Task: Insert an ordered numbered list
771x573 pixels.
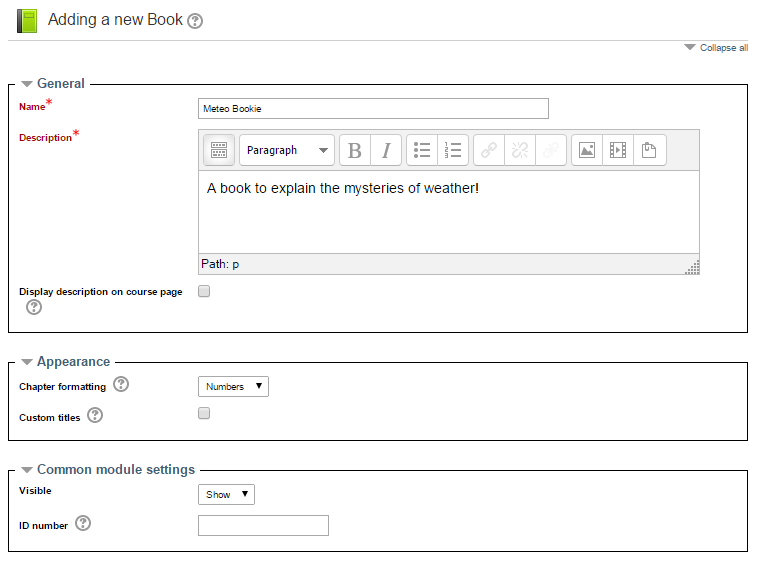Action: click(453, 150)
